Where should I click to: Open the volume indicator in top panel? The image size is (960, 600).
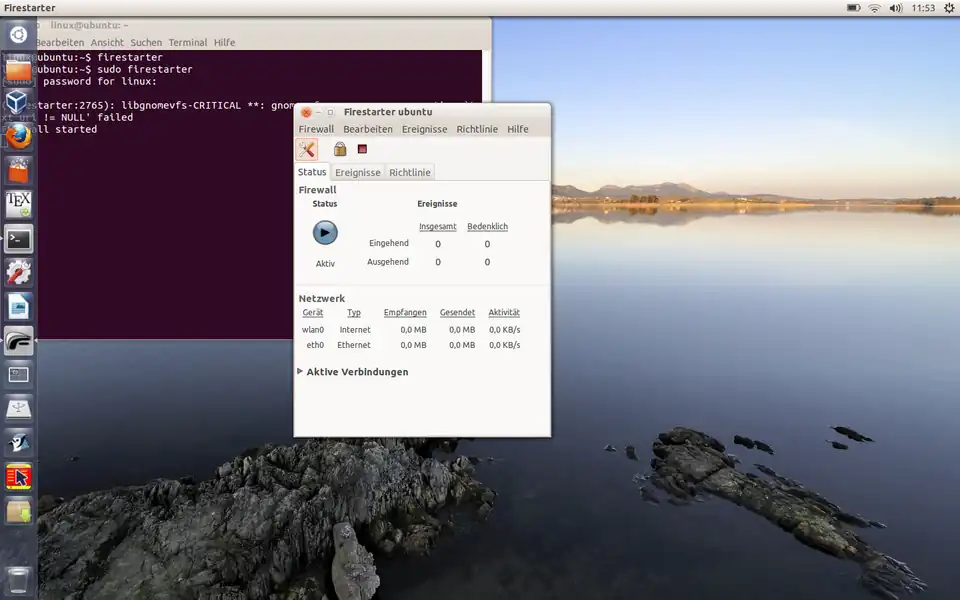tap(896, 8)
